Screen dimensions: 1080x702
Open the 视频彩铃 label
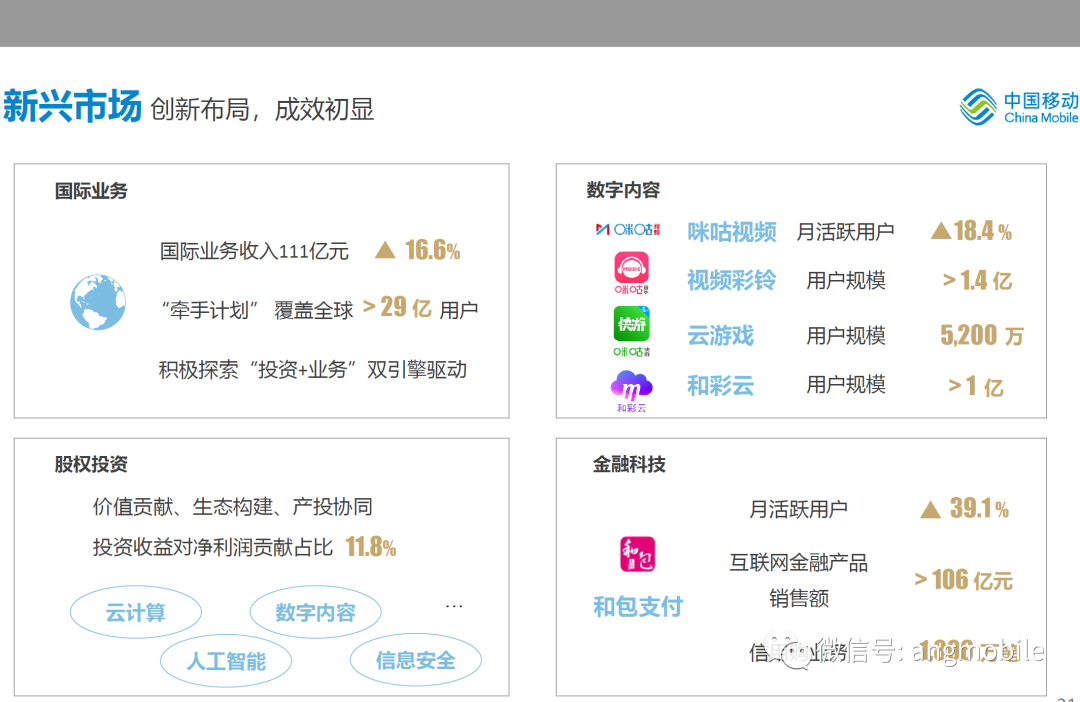731,280
